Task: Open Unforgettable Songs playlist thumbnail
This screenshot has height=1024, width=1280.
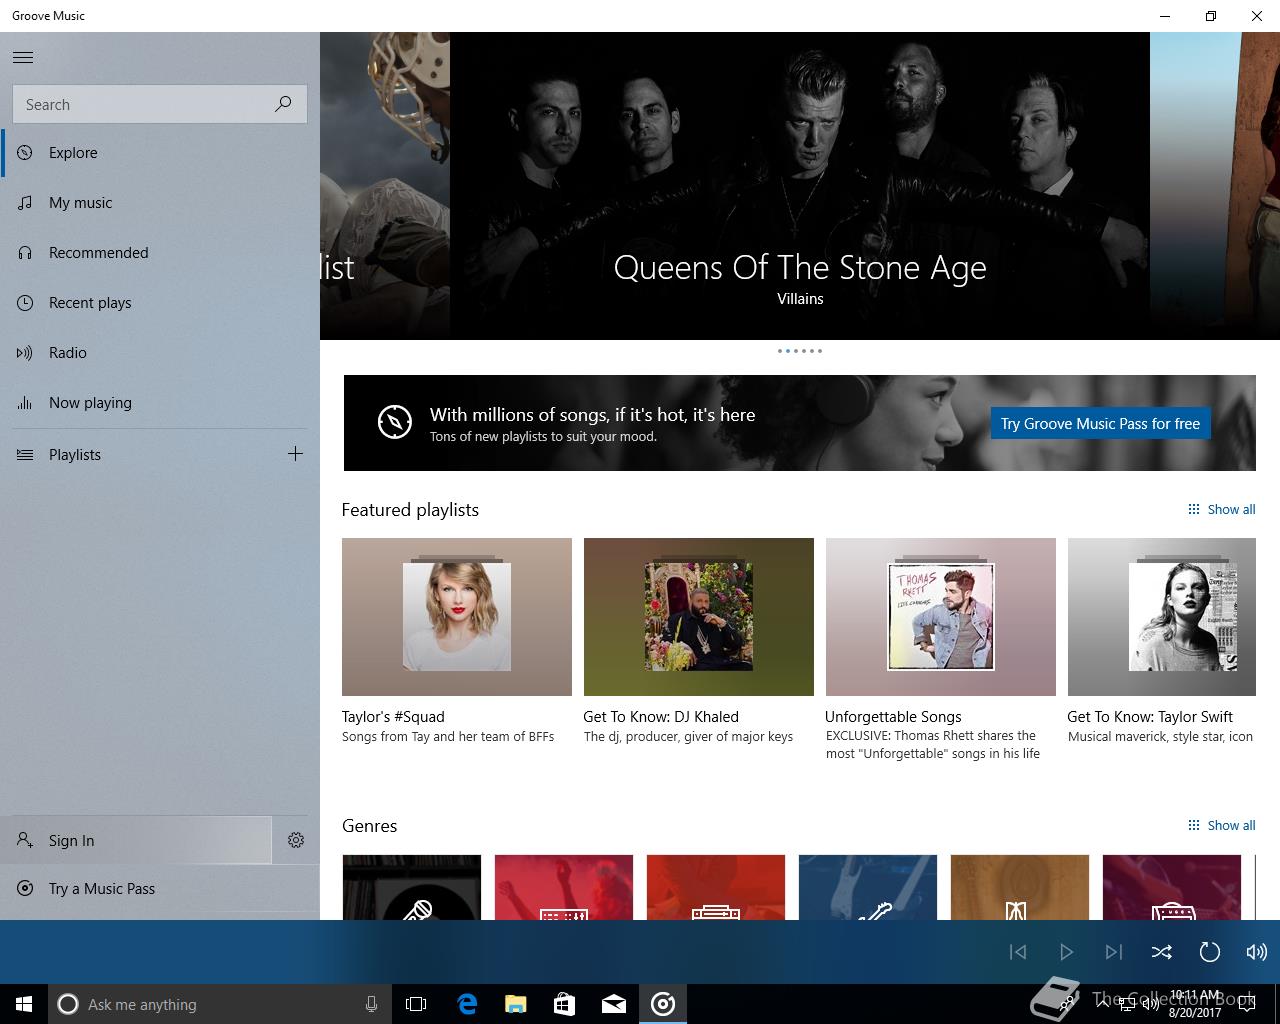Action: [x=941, y=617]
